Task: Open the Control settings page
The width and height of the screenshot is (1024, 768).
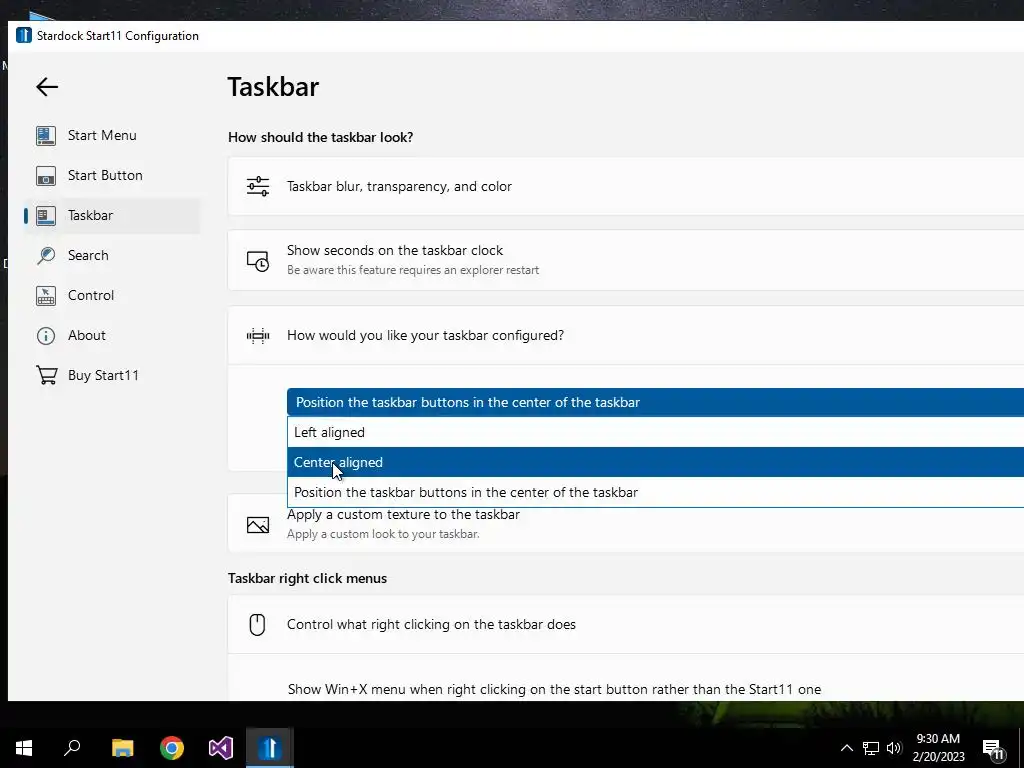Action: pyautogui.click(x=112, y=295)
